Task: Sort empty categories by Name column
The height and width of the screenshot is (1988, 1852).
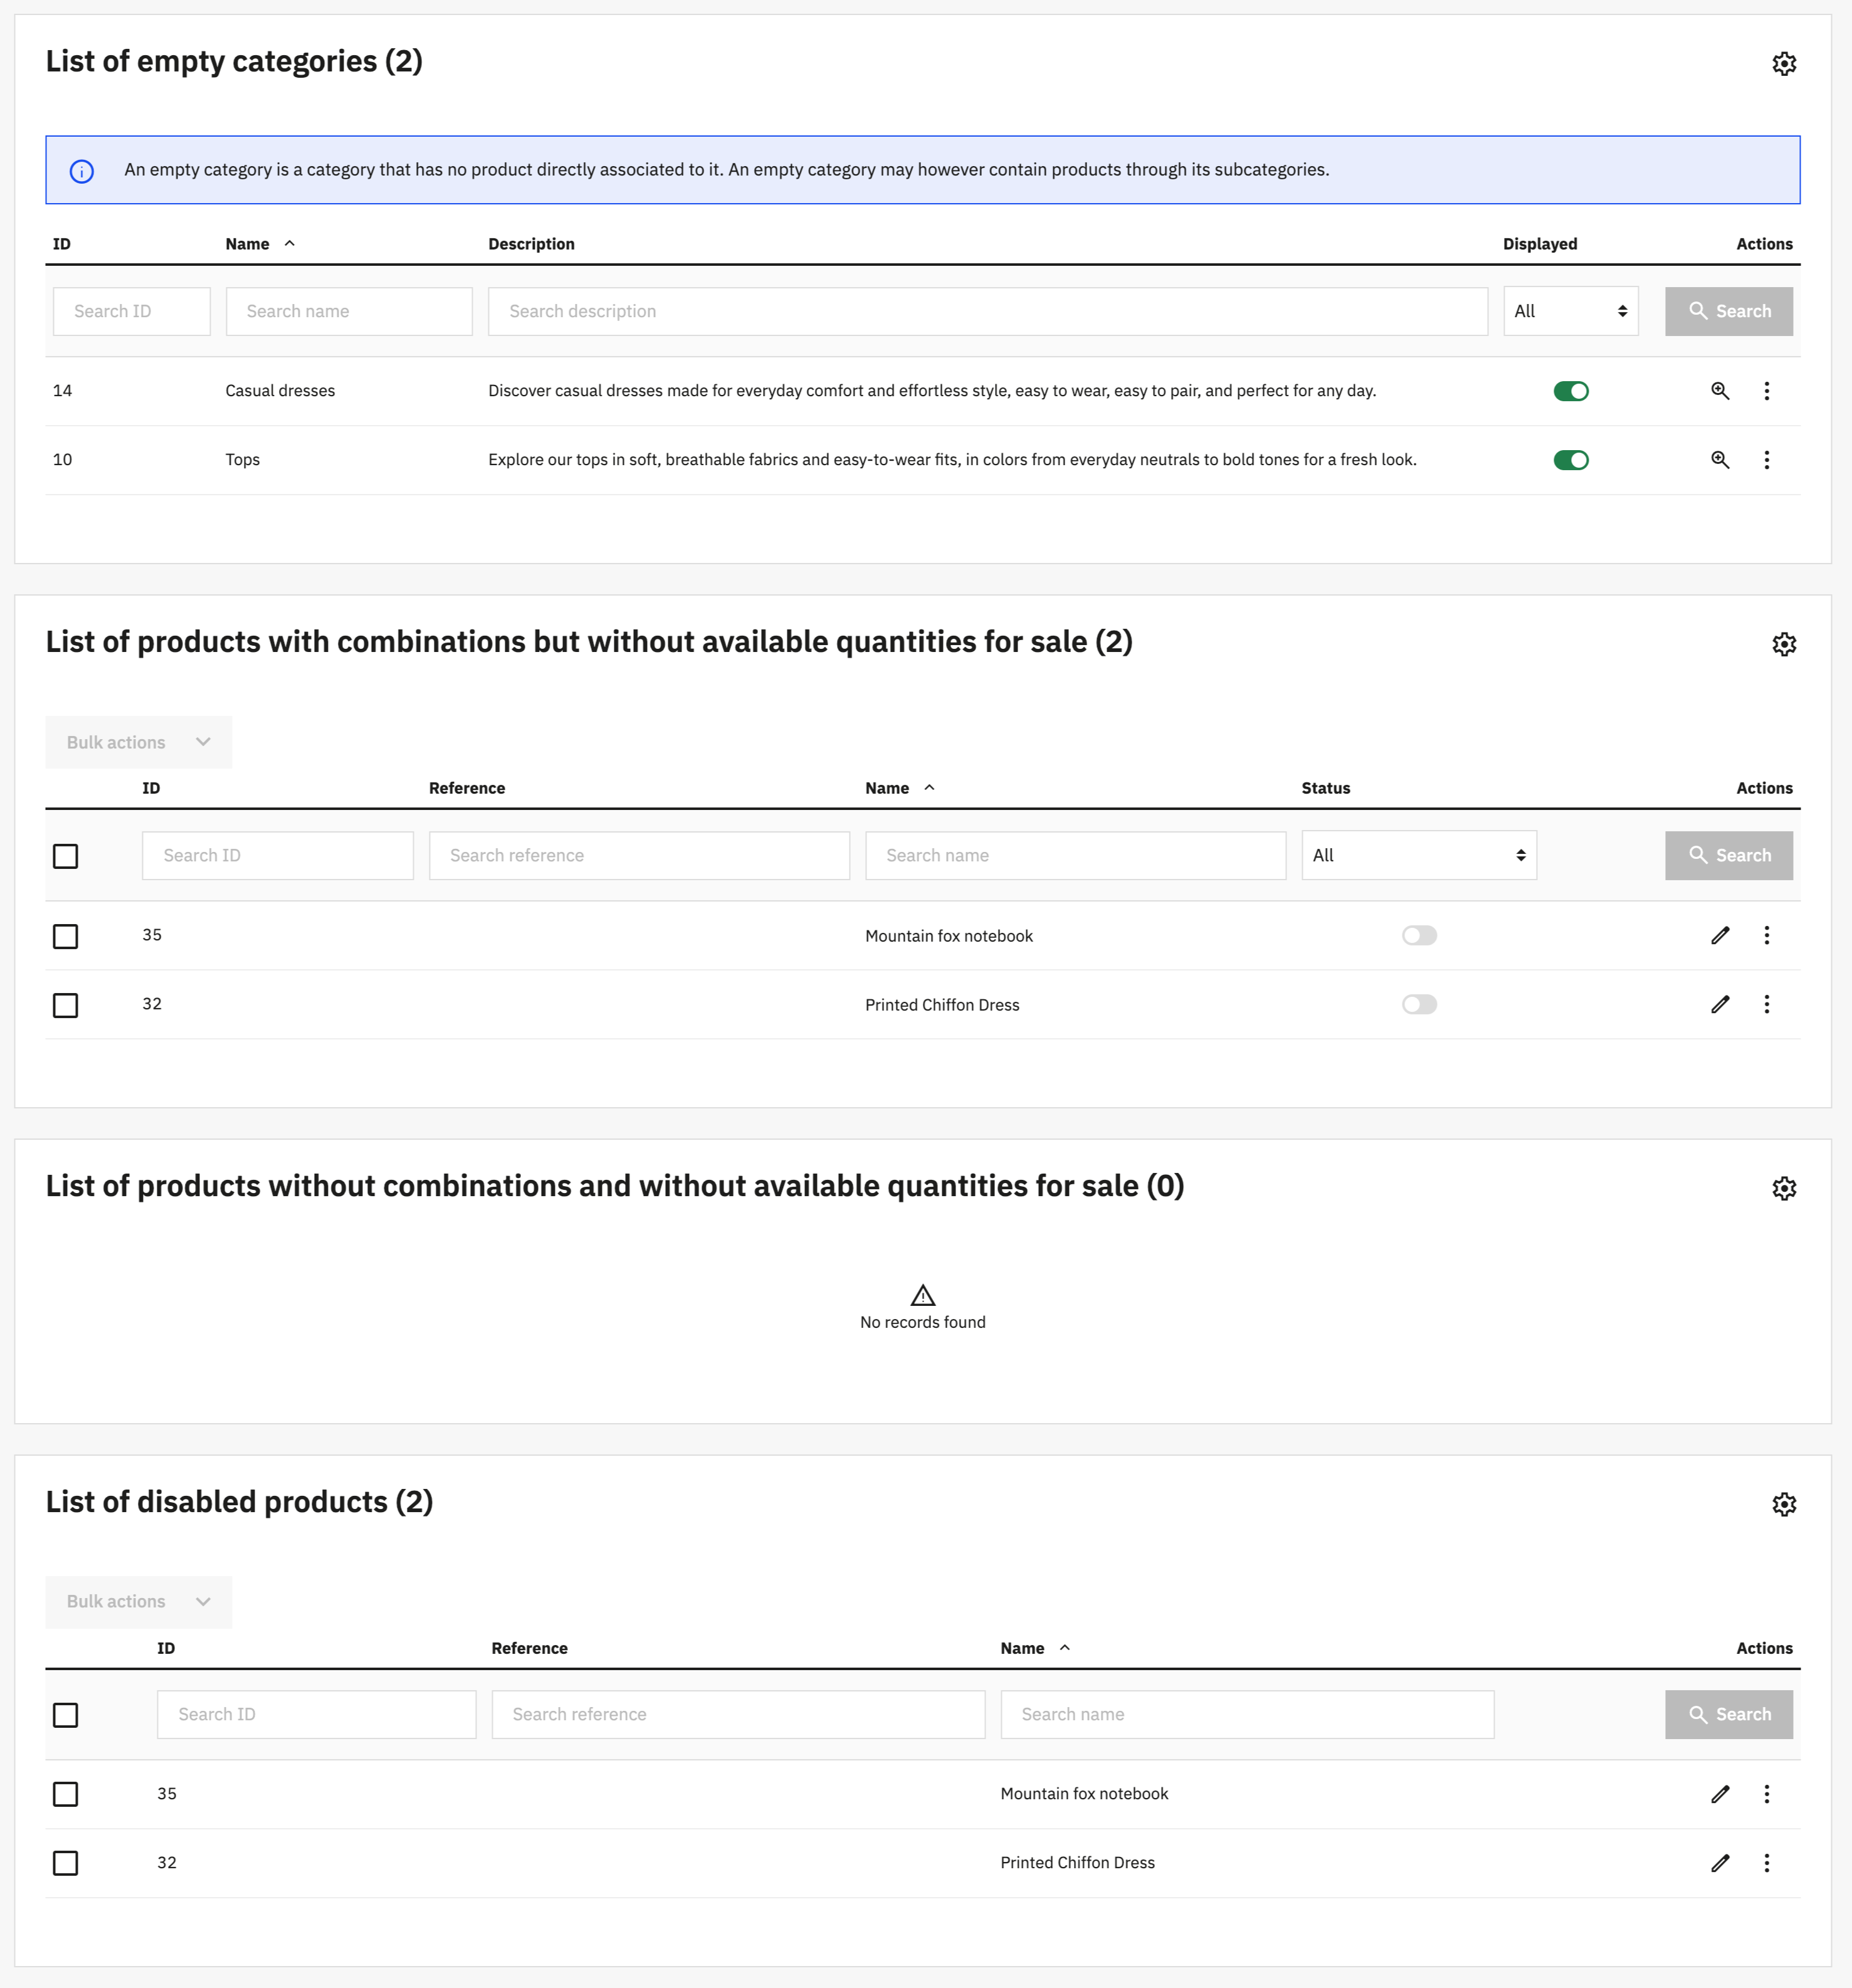Action: coord(260,244)
